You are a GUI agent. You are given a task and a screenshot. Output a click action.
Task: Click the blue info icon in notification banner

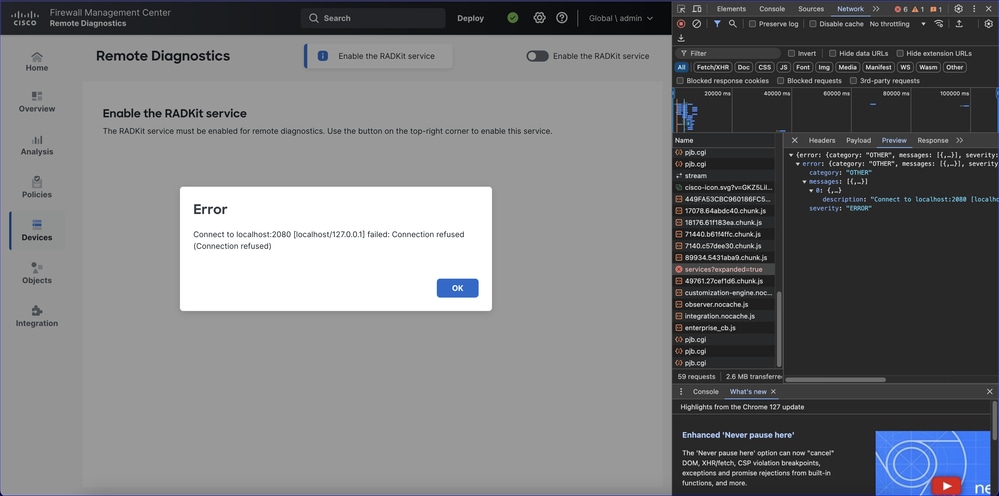point(323,56)
